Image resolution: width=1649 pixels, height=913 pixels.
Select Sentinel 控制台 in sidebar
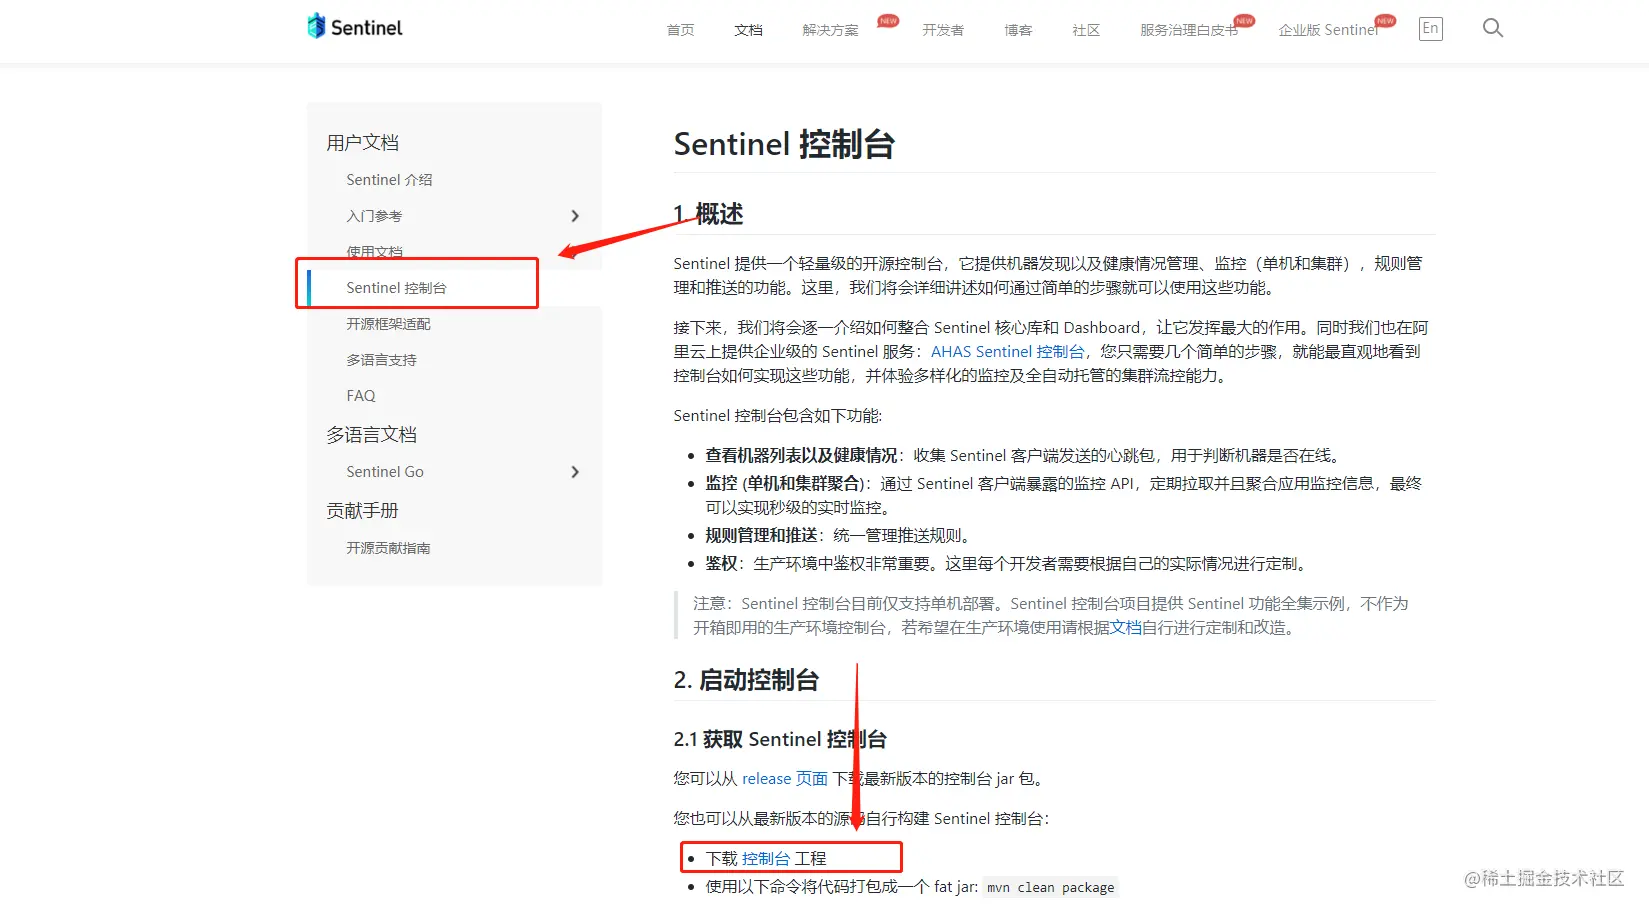396,288
